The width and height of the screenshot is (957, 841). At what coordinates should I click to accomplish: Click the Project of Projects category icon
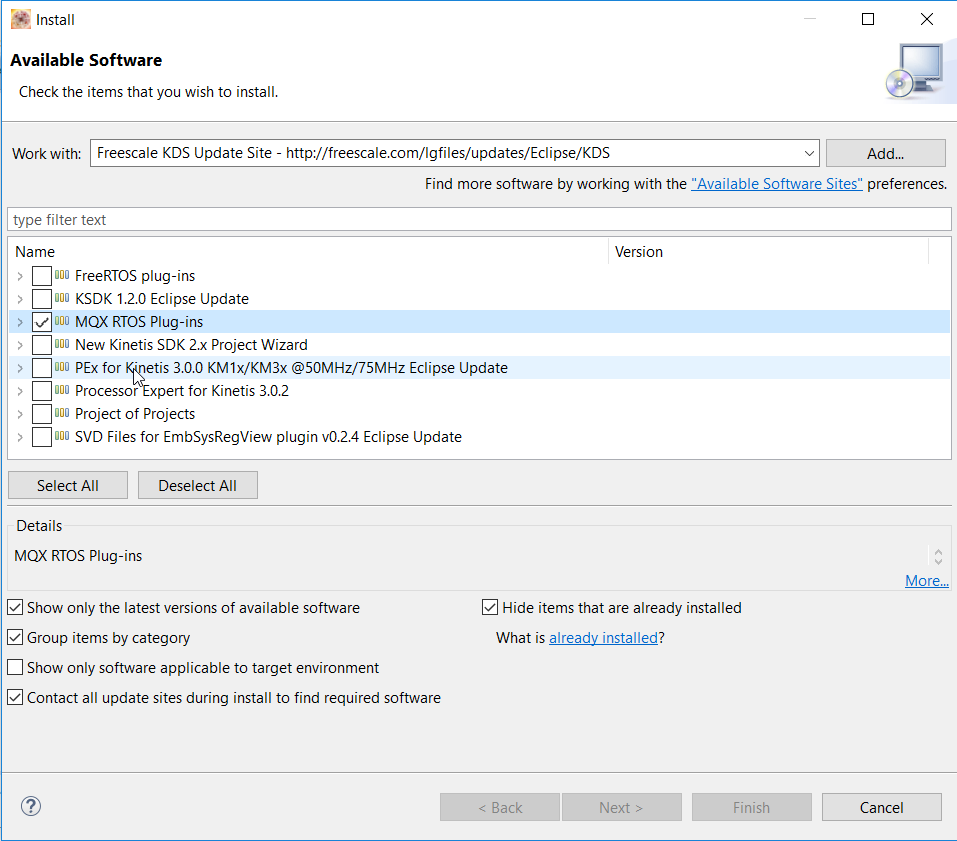click(x=62, y=414)
